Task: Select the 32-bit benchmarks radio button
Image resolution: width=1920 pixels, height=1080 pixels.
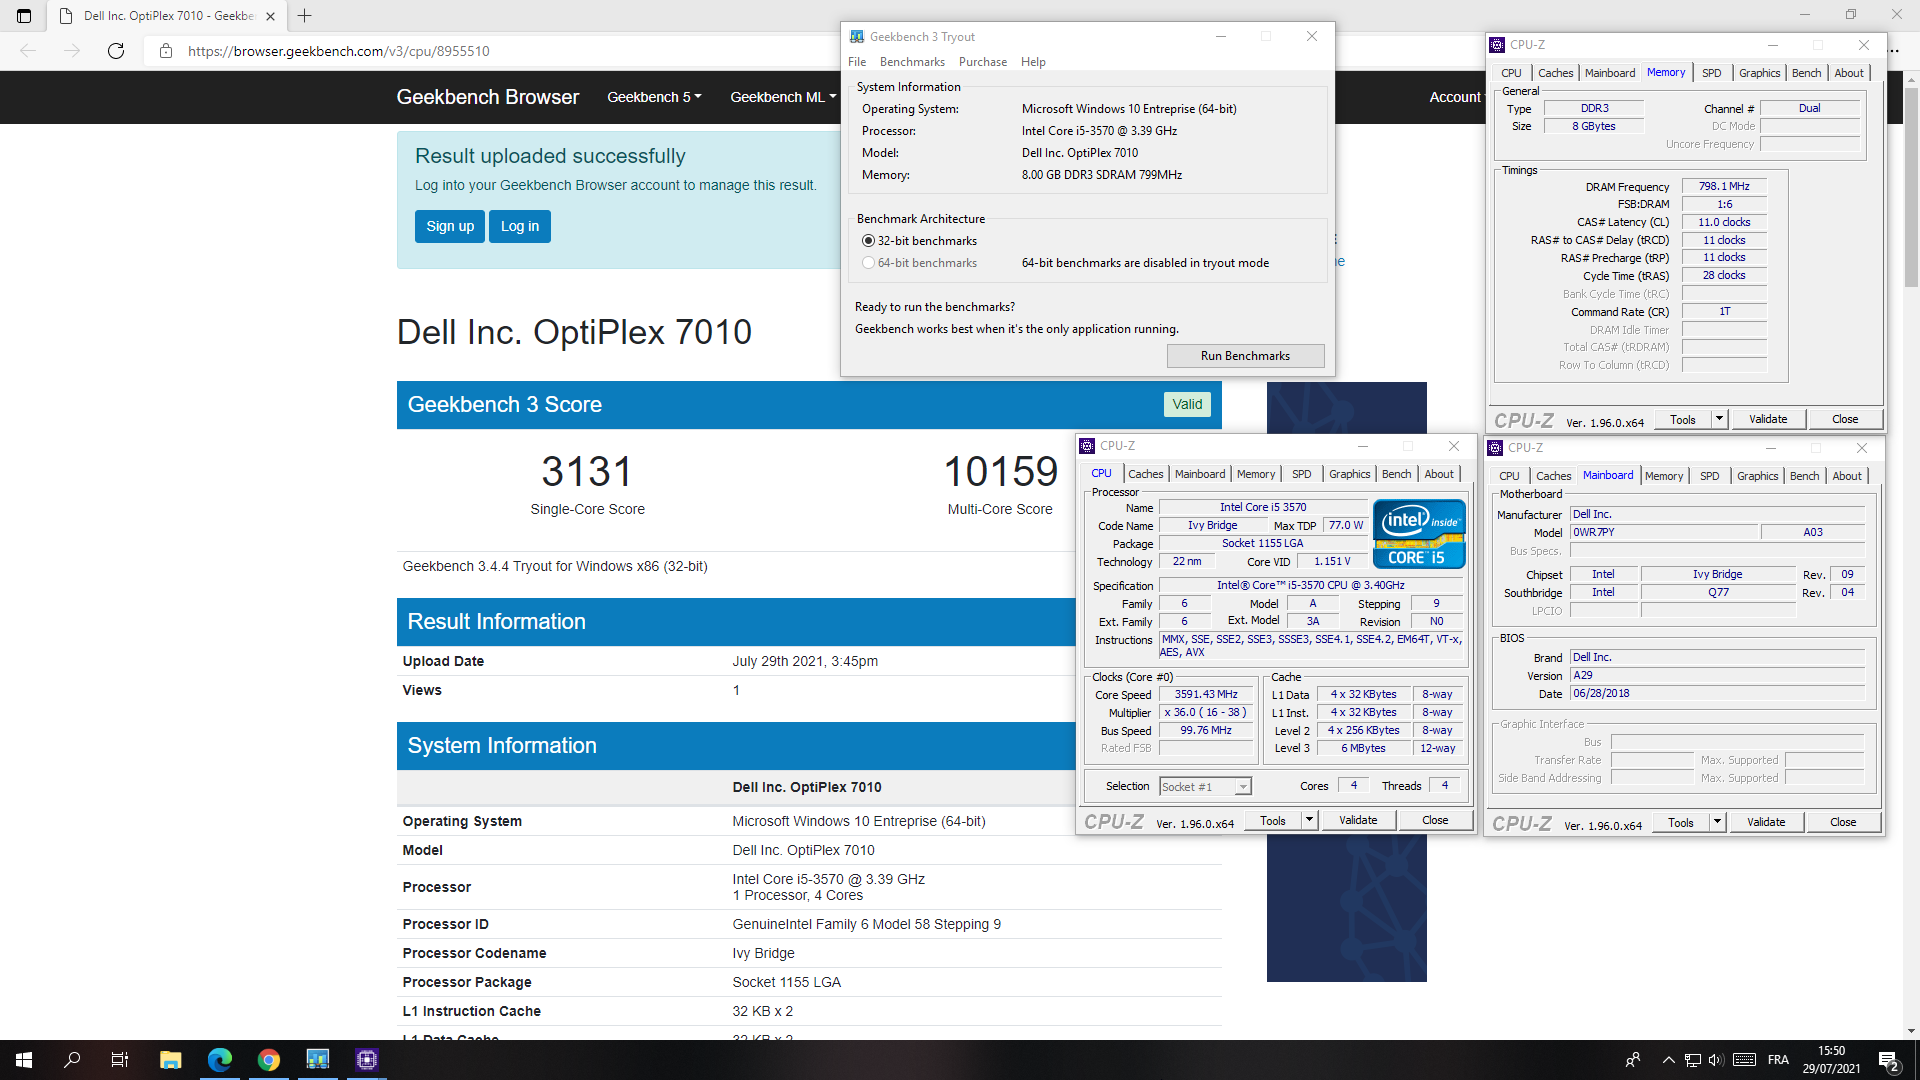Action: point(868,241)
